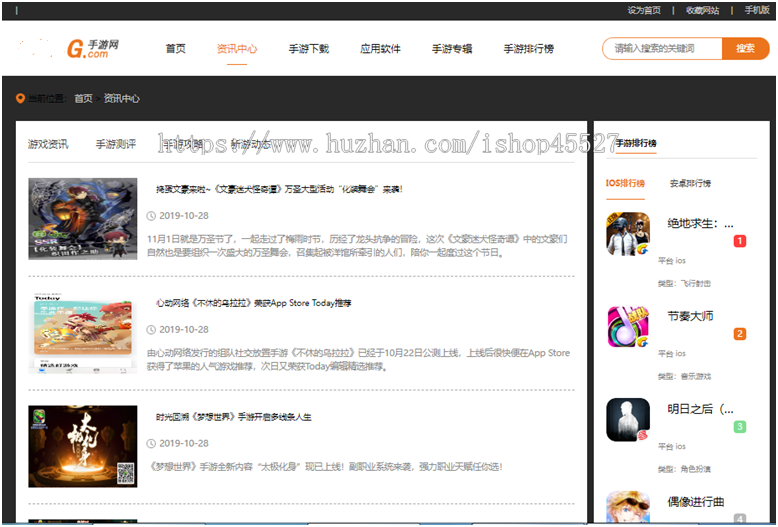Click the 文豪迷犬怪奇谭 article thumbnail
This screenshot has height=527, width=778.
83,219
